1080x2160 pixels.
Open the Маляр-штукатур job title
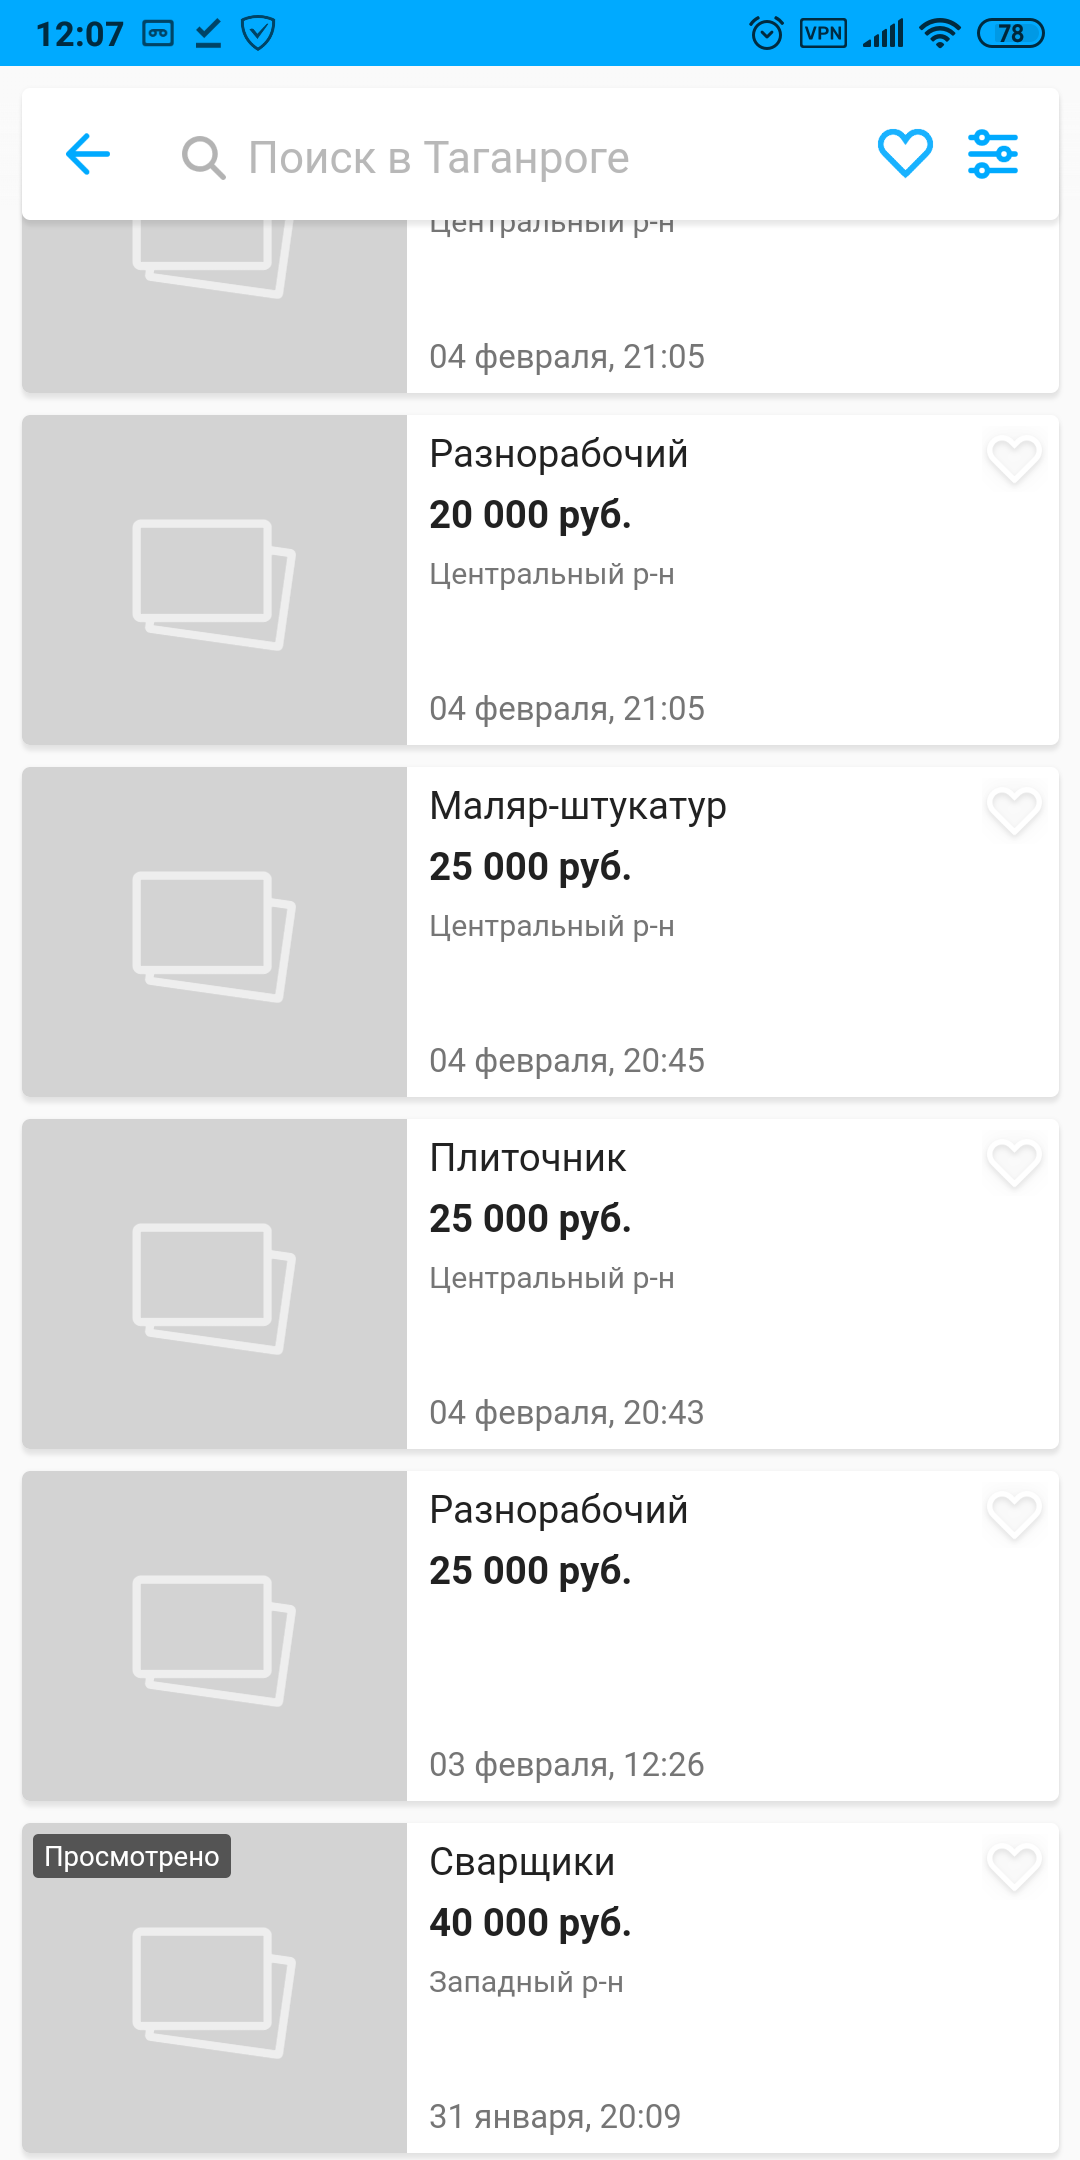click(578, 806)
